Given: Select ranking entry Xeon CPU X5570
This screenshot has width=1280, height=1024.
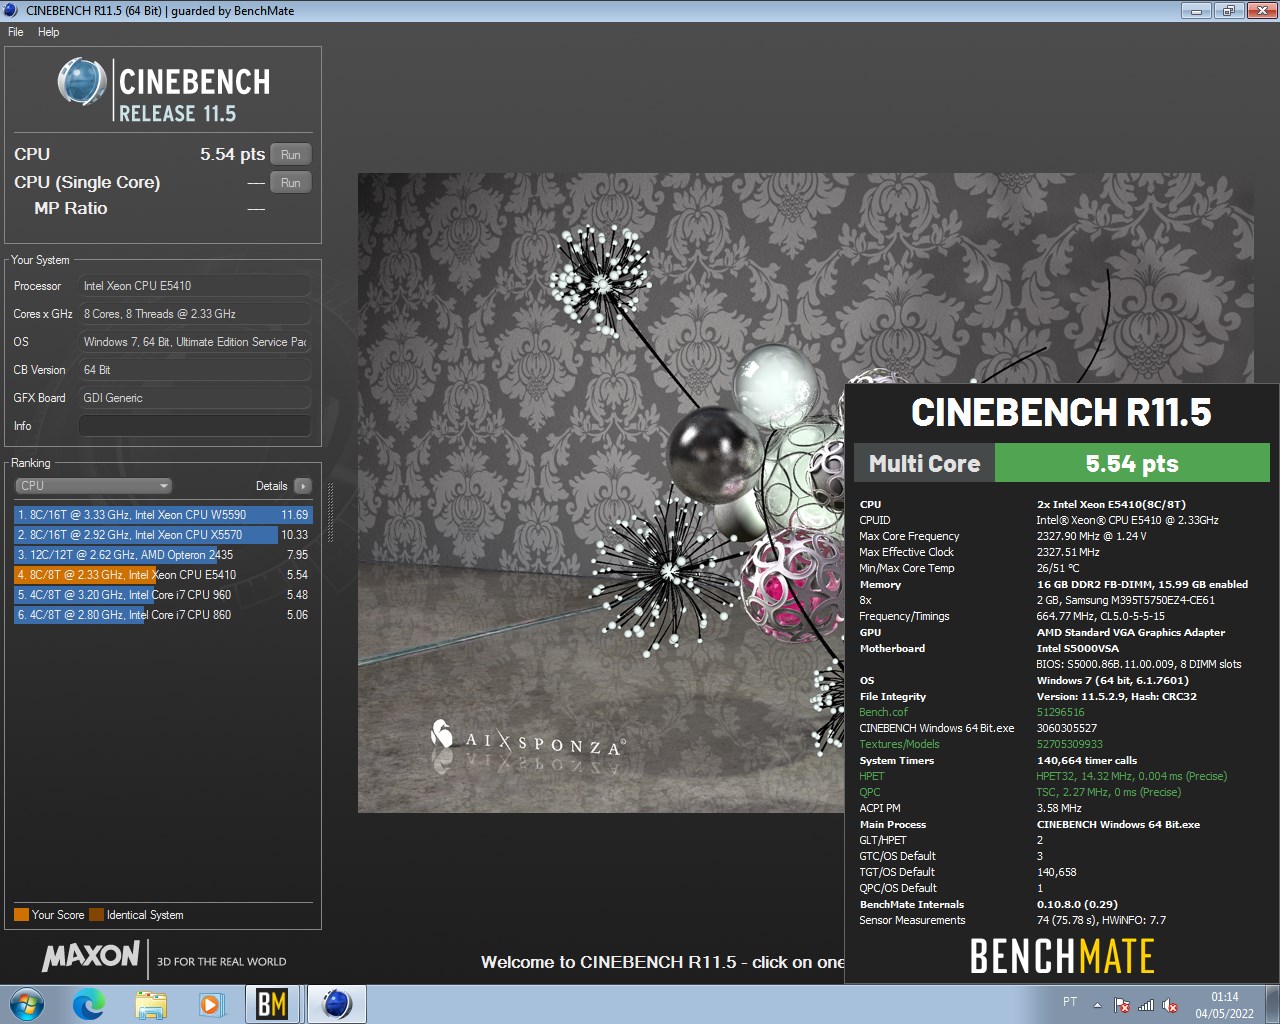Looking at the screenshot, I should tap(163, 535).
